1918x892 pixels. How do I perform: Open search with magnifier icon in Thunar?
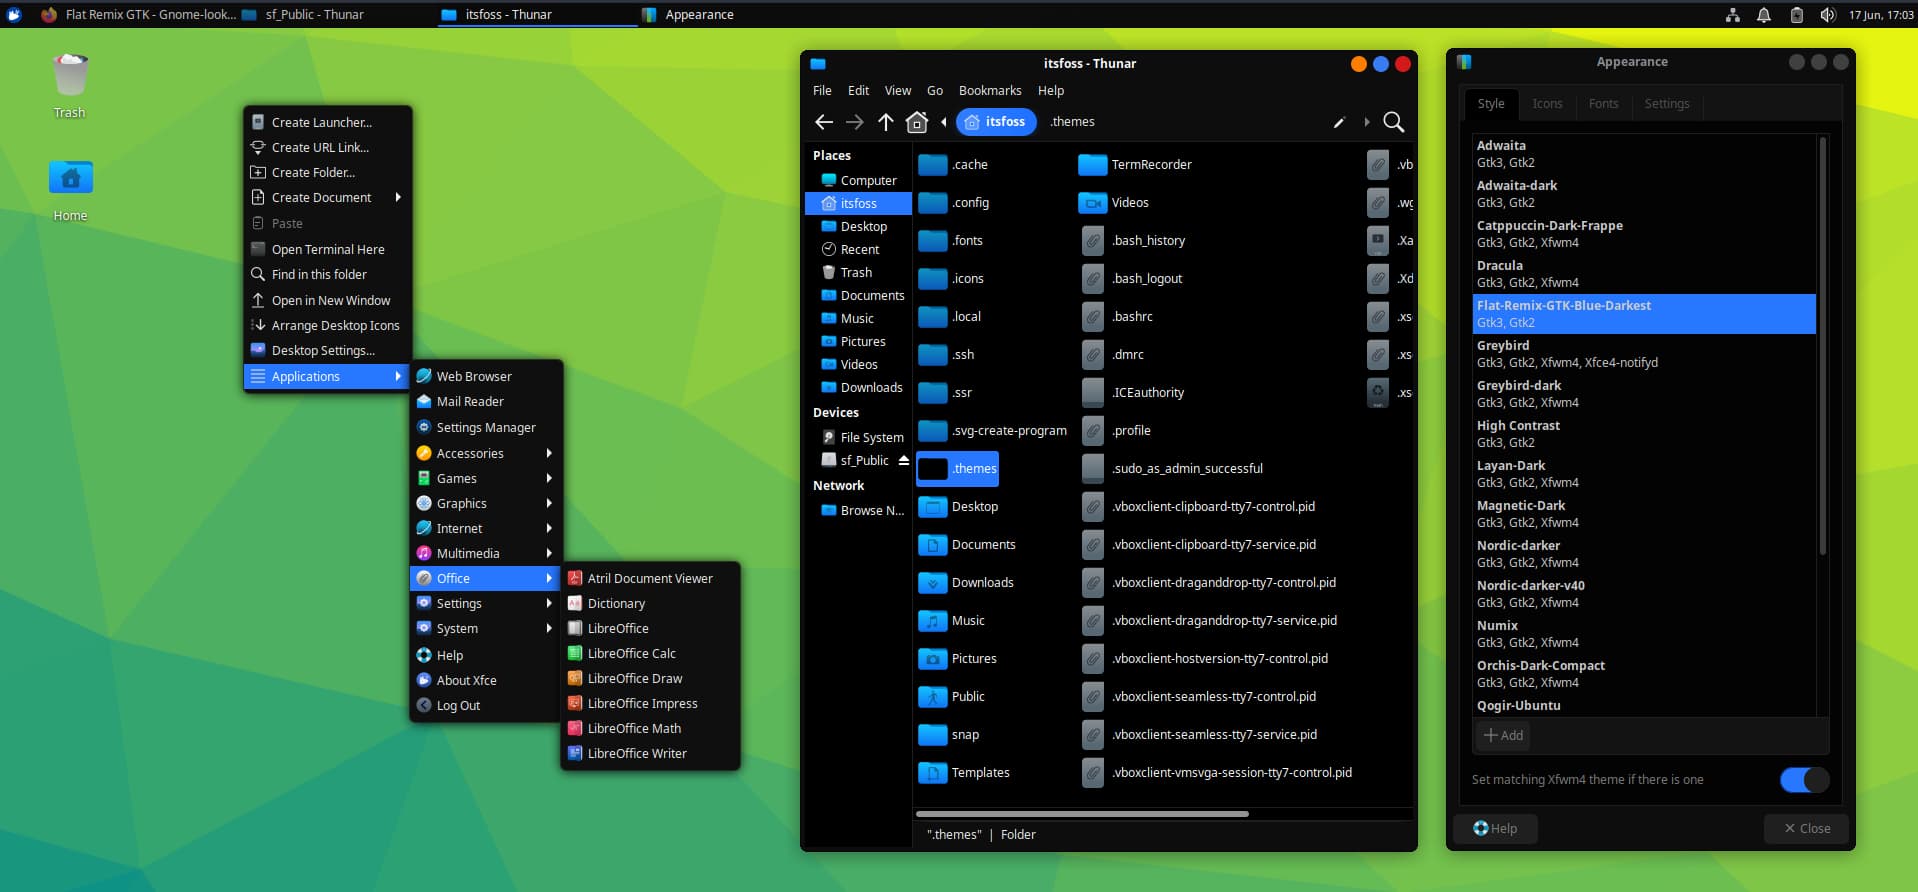tap(1393, 122)
